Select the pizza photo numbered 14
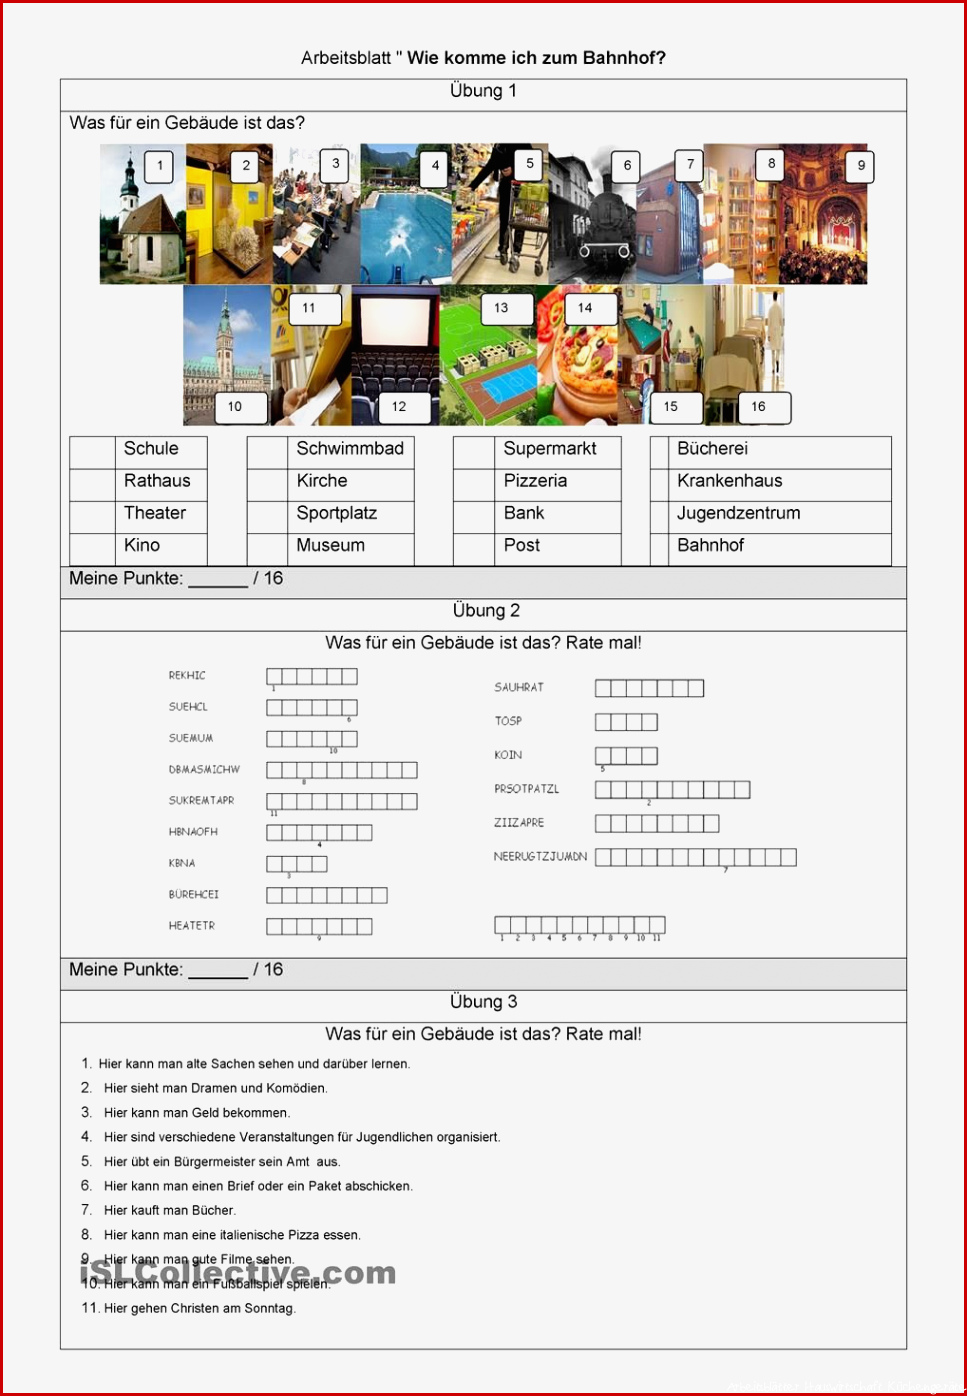The width and height of the screenshot is (967, 1396). pyautogui.click(x=578, y=355)
